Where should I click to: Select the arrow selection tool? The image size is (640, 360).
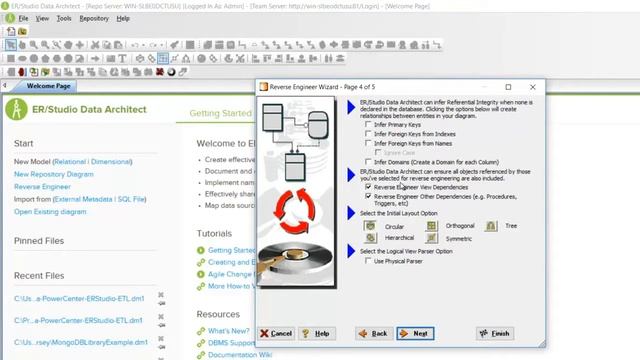(11, 45)
